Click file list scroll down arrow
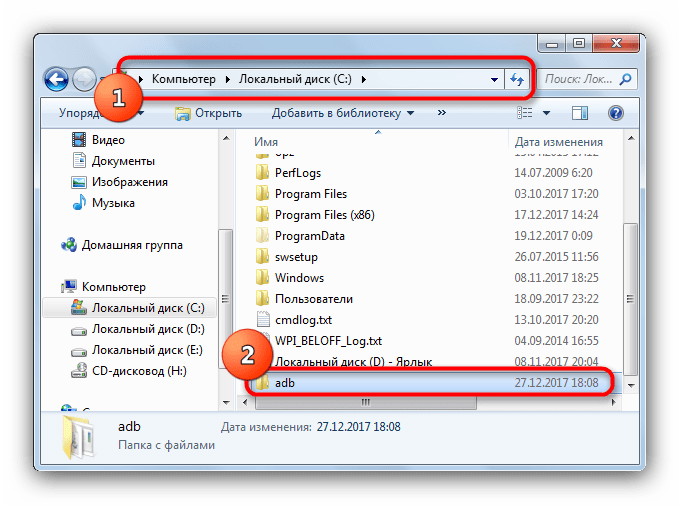Image resolution: width=680 pixels, height=505 pixels. [x=631, y=385]
